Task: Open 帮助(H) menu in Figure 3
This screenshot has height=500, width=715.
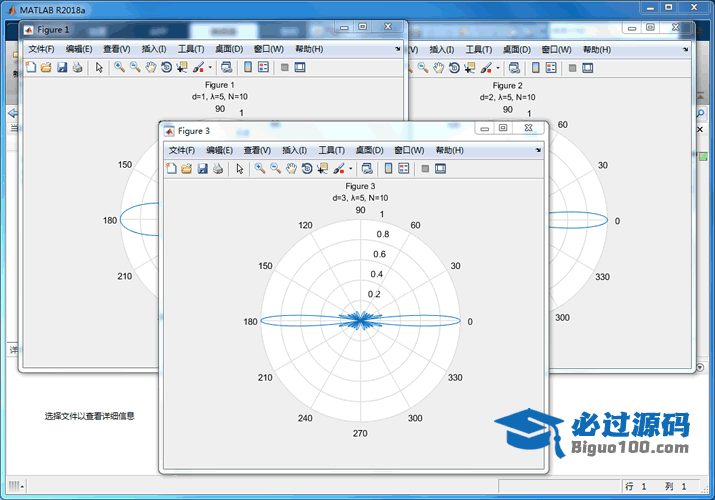Action: (x=450, y=150)
